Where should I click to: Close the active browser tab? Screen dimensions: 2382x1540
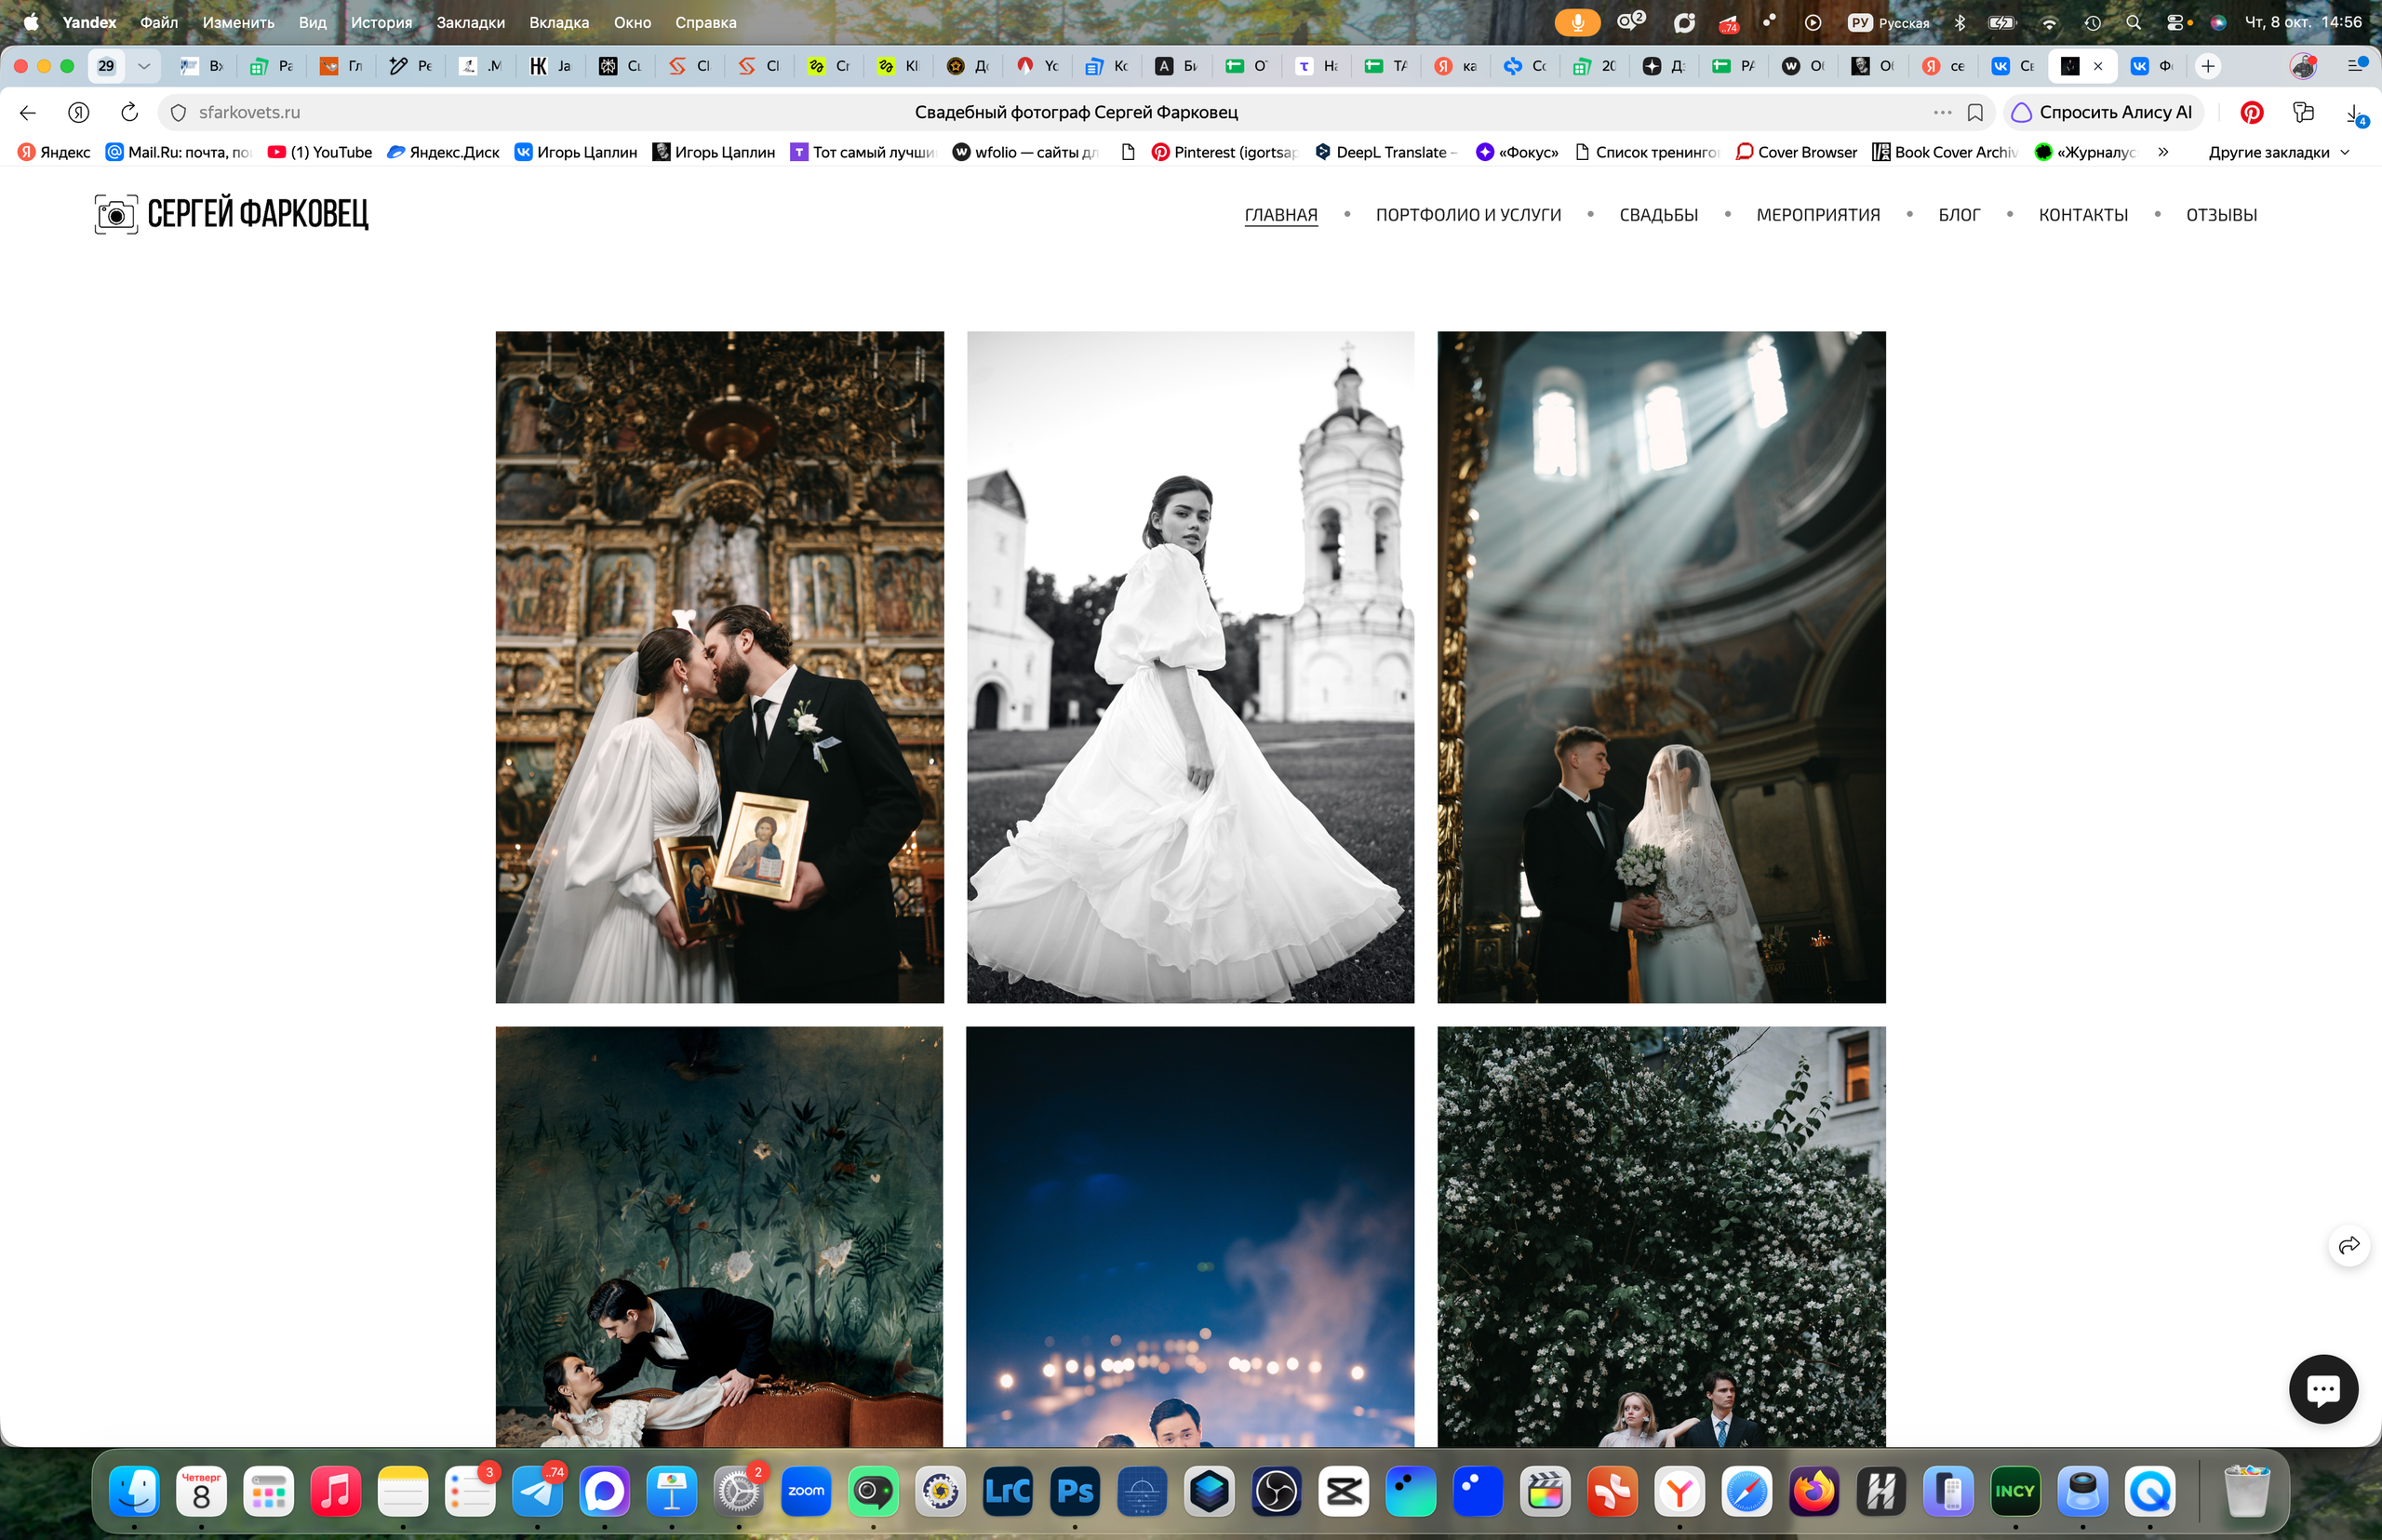2098,66
